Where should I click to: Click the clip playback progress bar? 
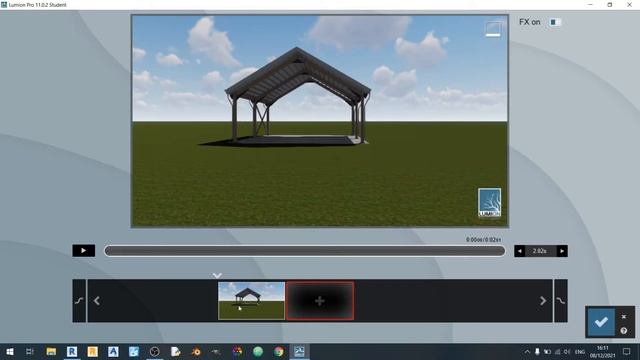tap(304, 251)
